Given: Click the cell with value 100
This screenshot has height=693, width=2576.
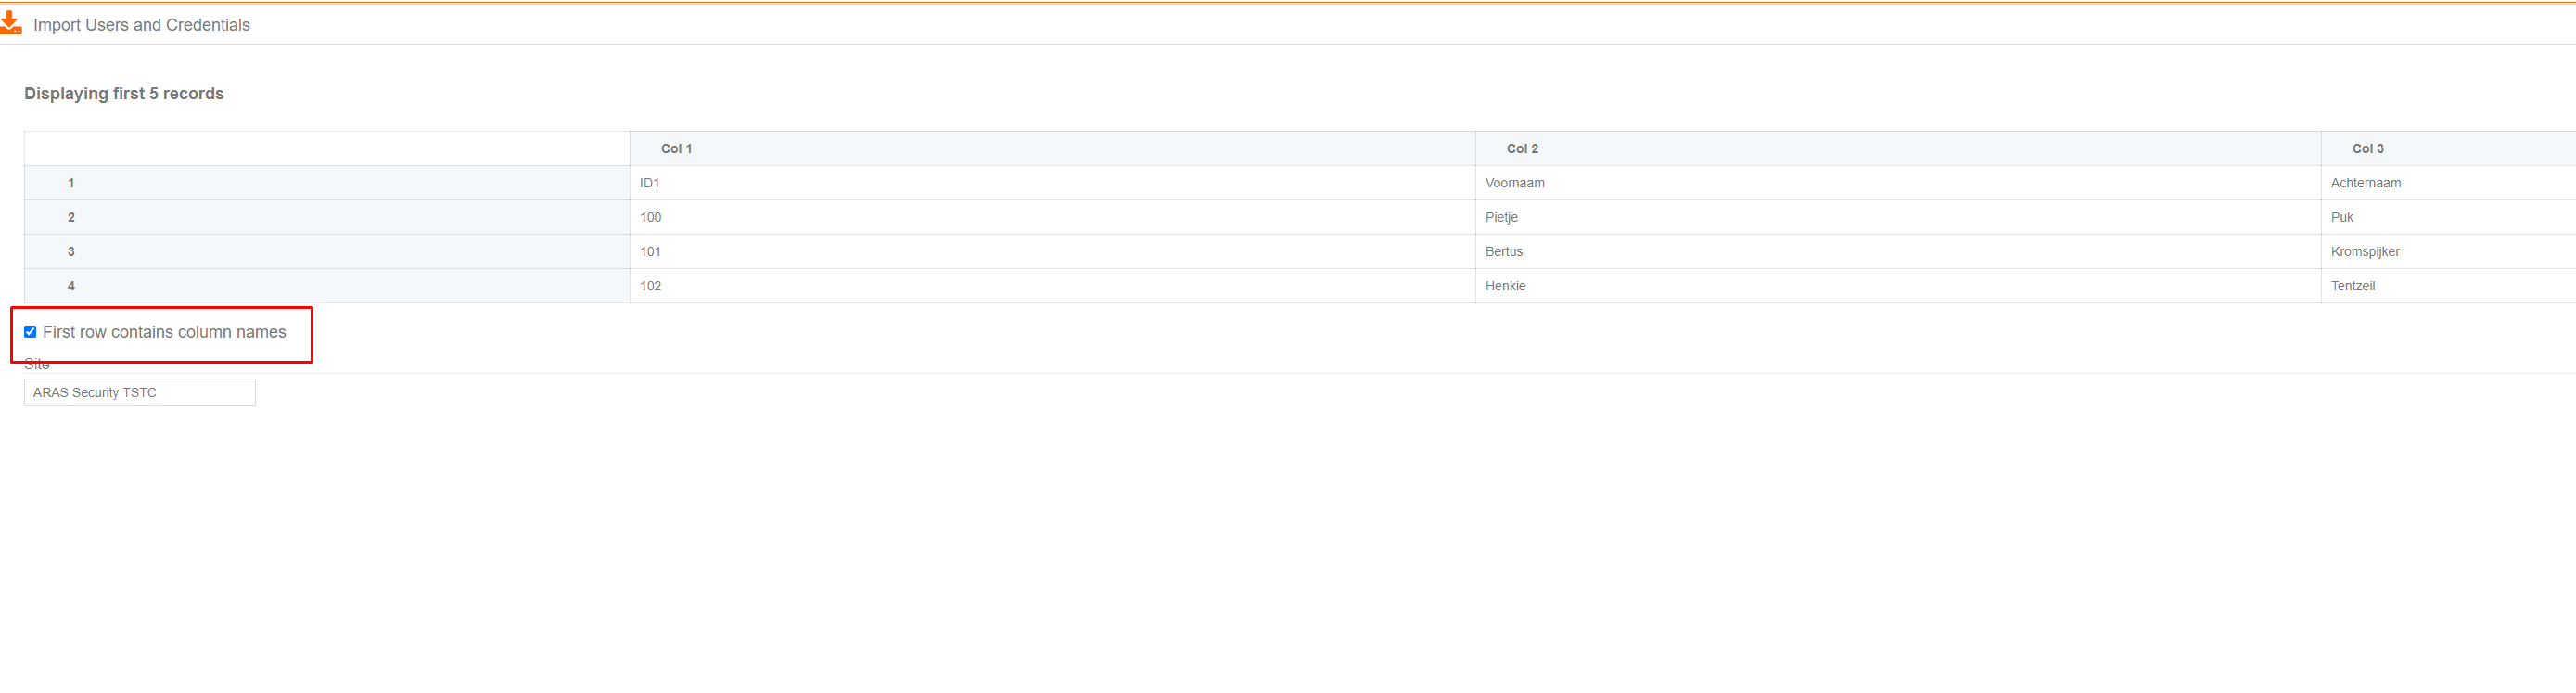Looking at the screenshot, I should coord(1053,217).
